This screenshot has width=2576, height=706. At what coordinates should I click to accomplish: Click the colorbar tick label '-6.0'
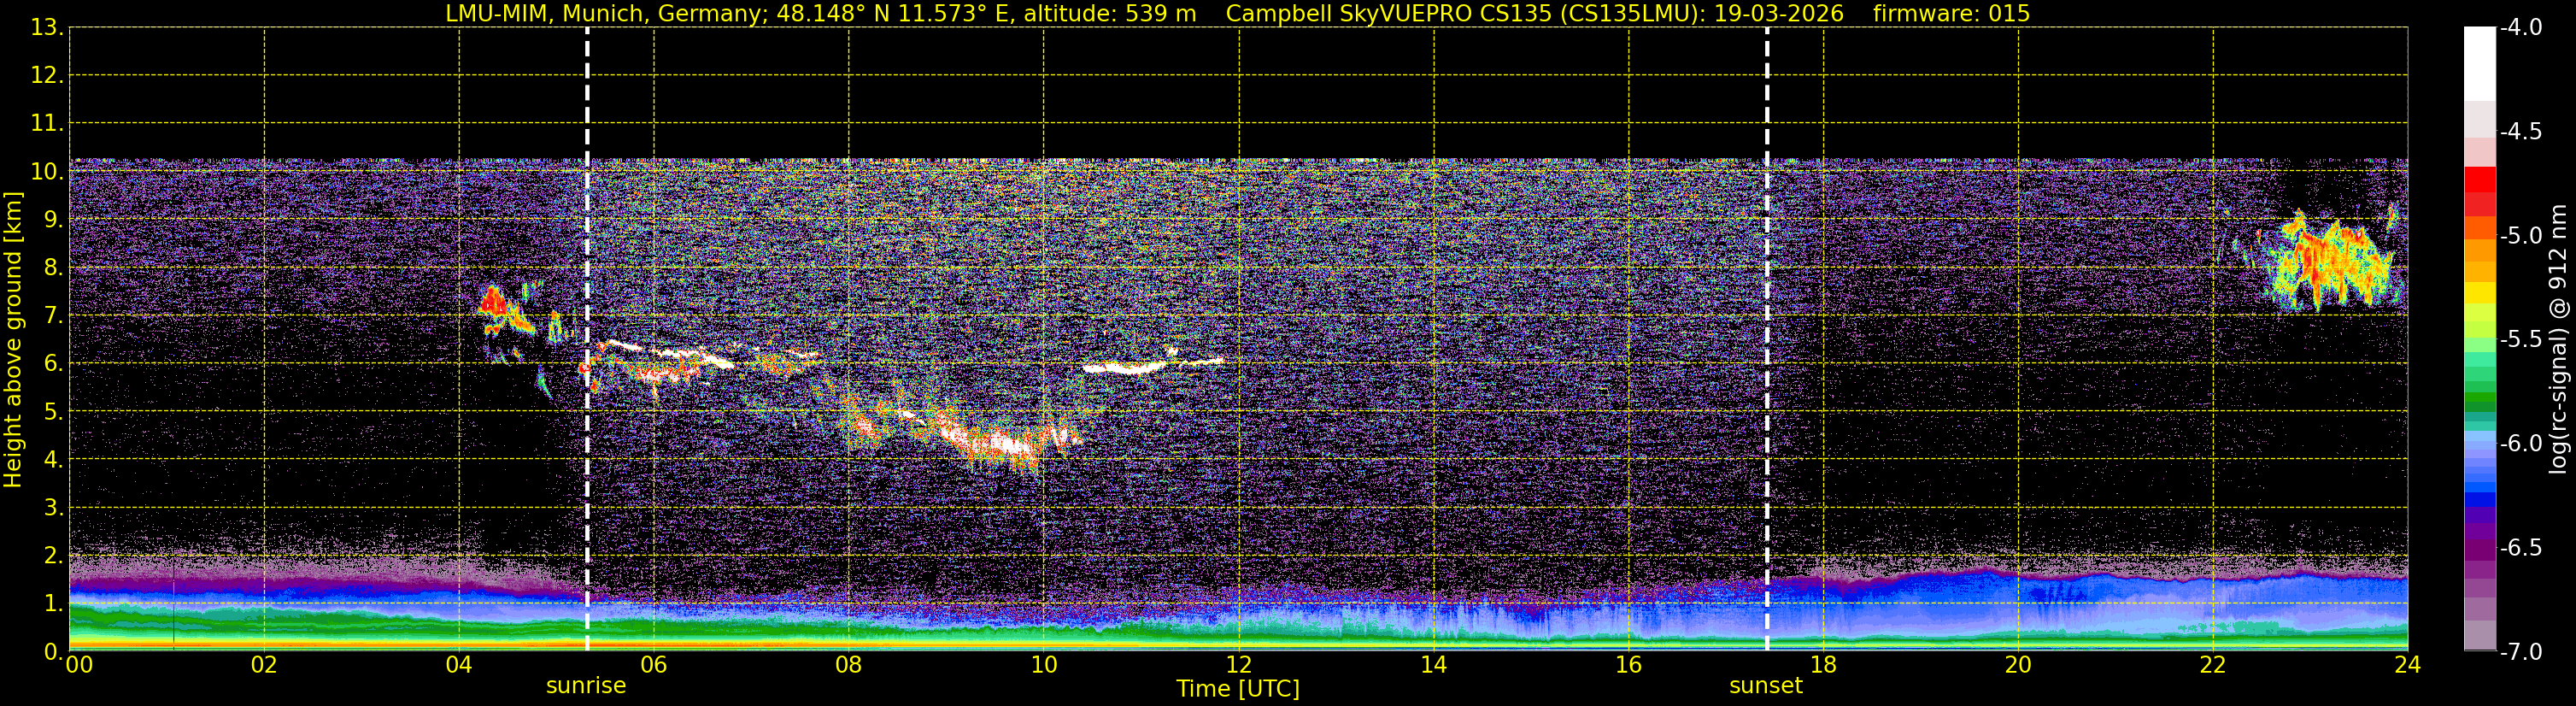[2521, 443]
